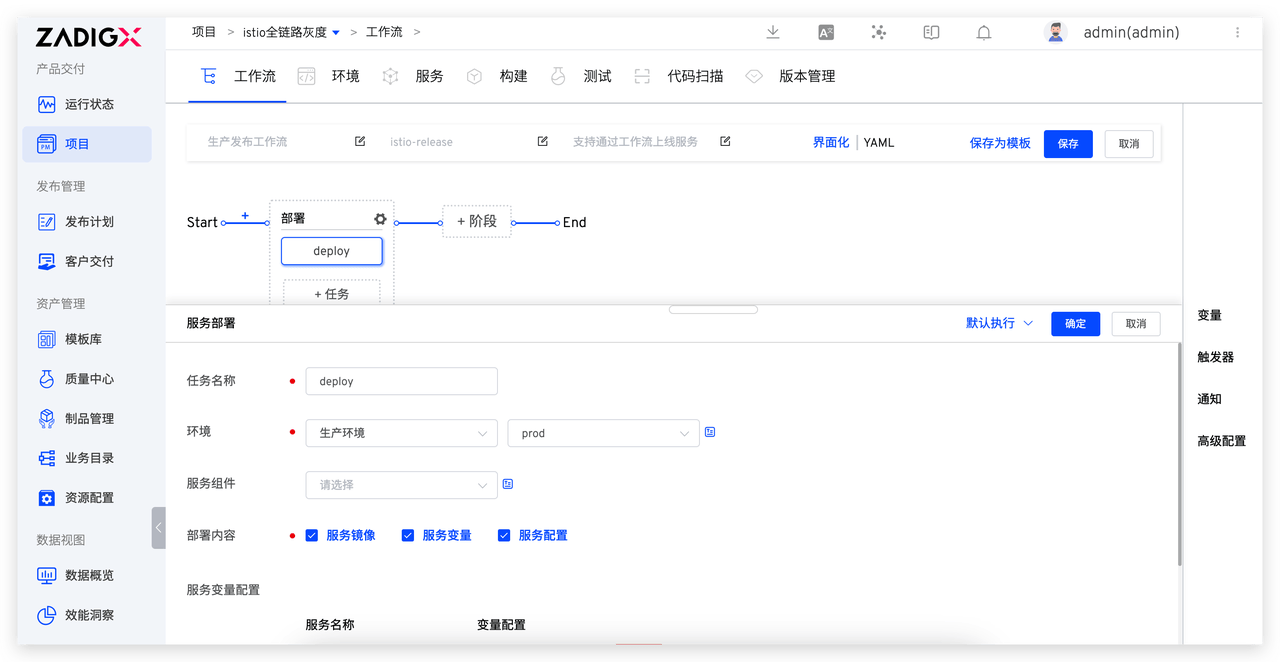Open the language switcher icon in the header
Viewport: 1280px width, 662px height.
pos(825,32)
